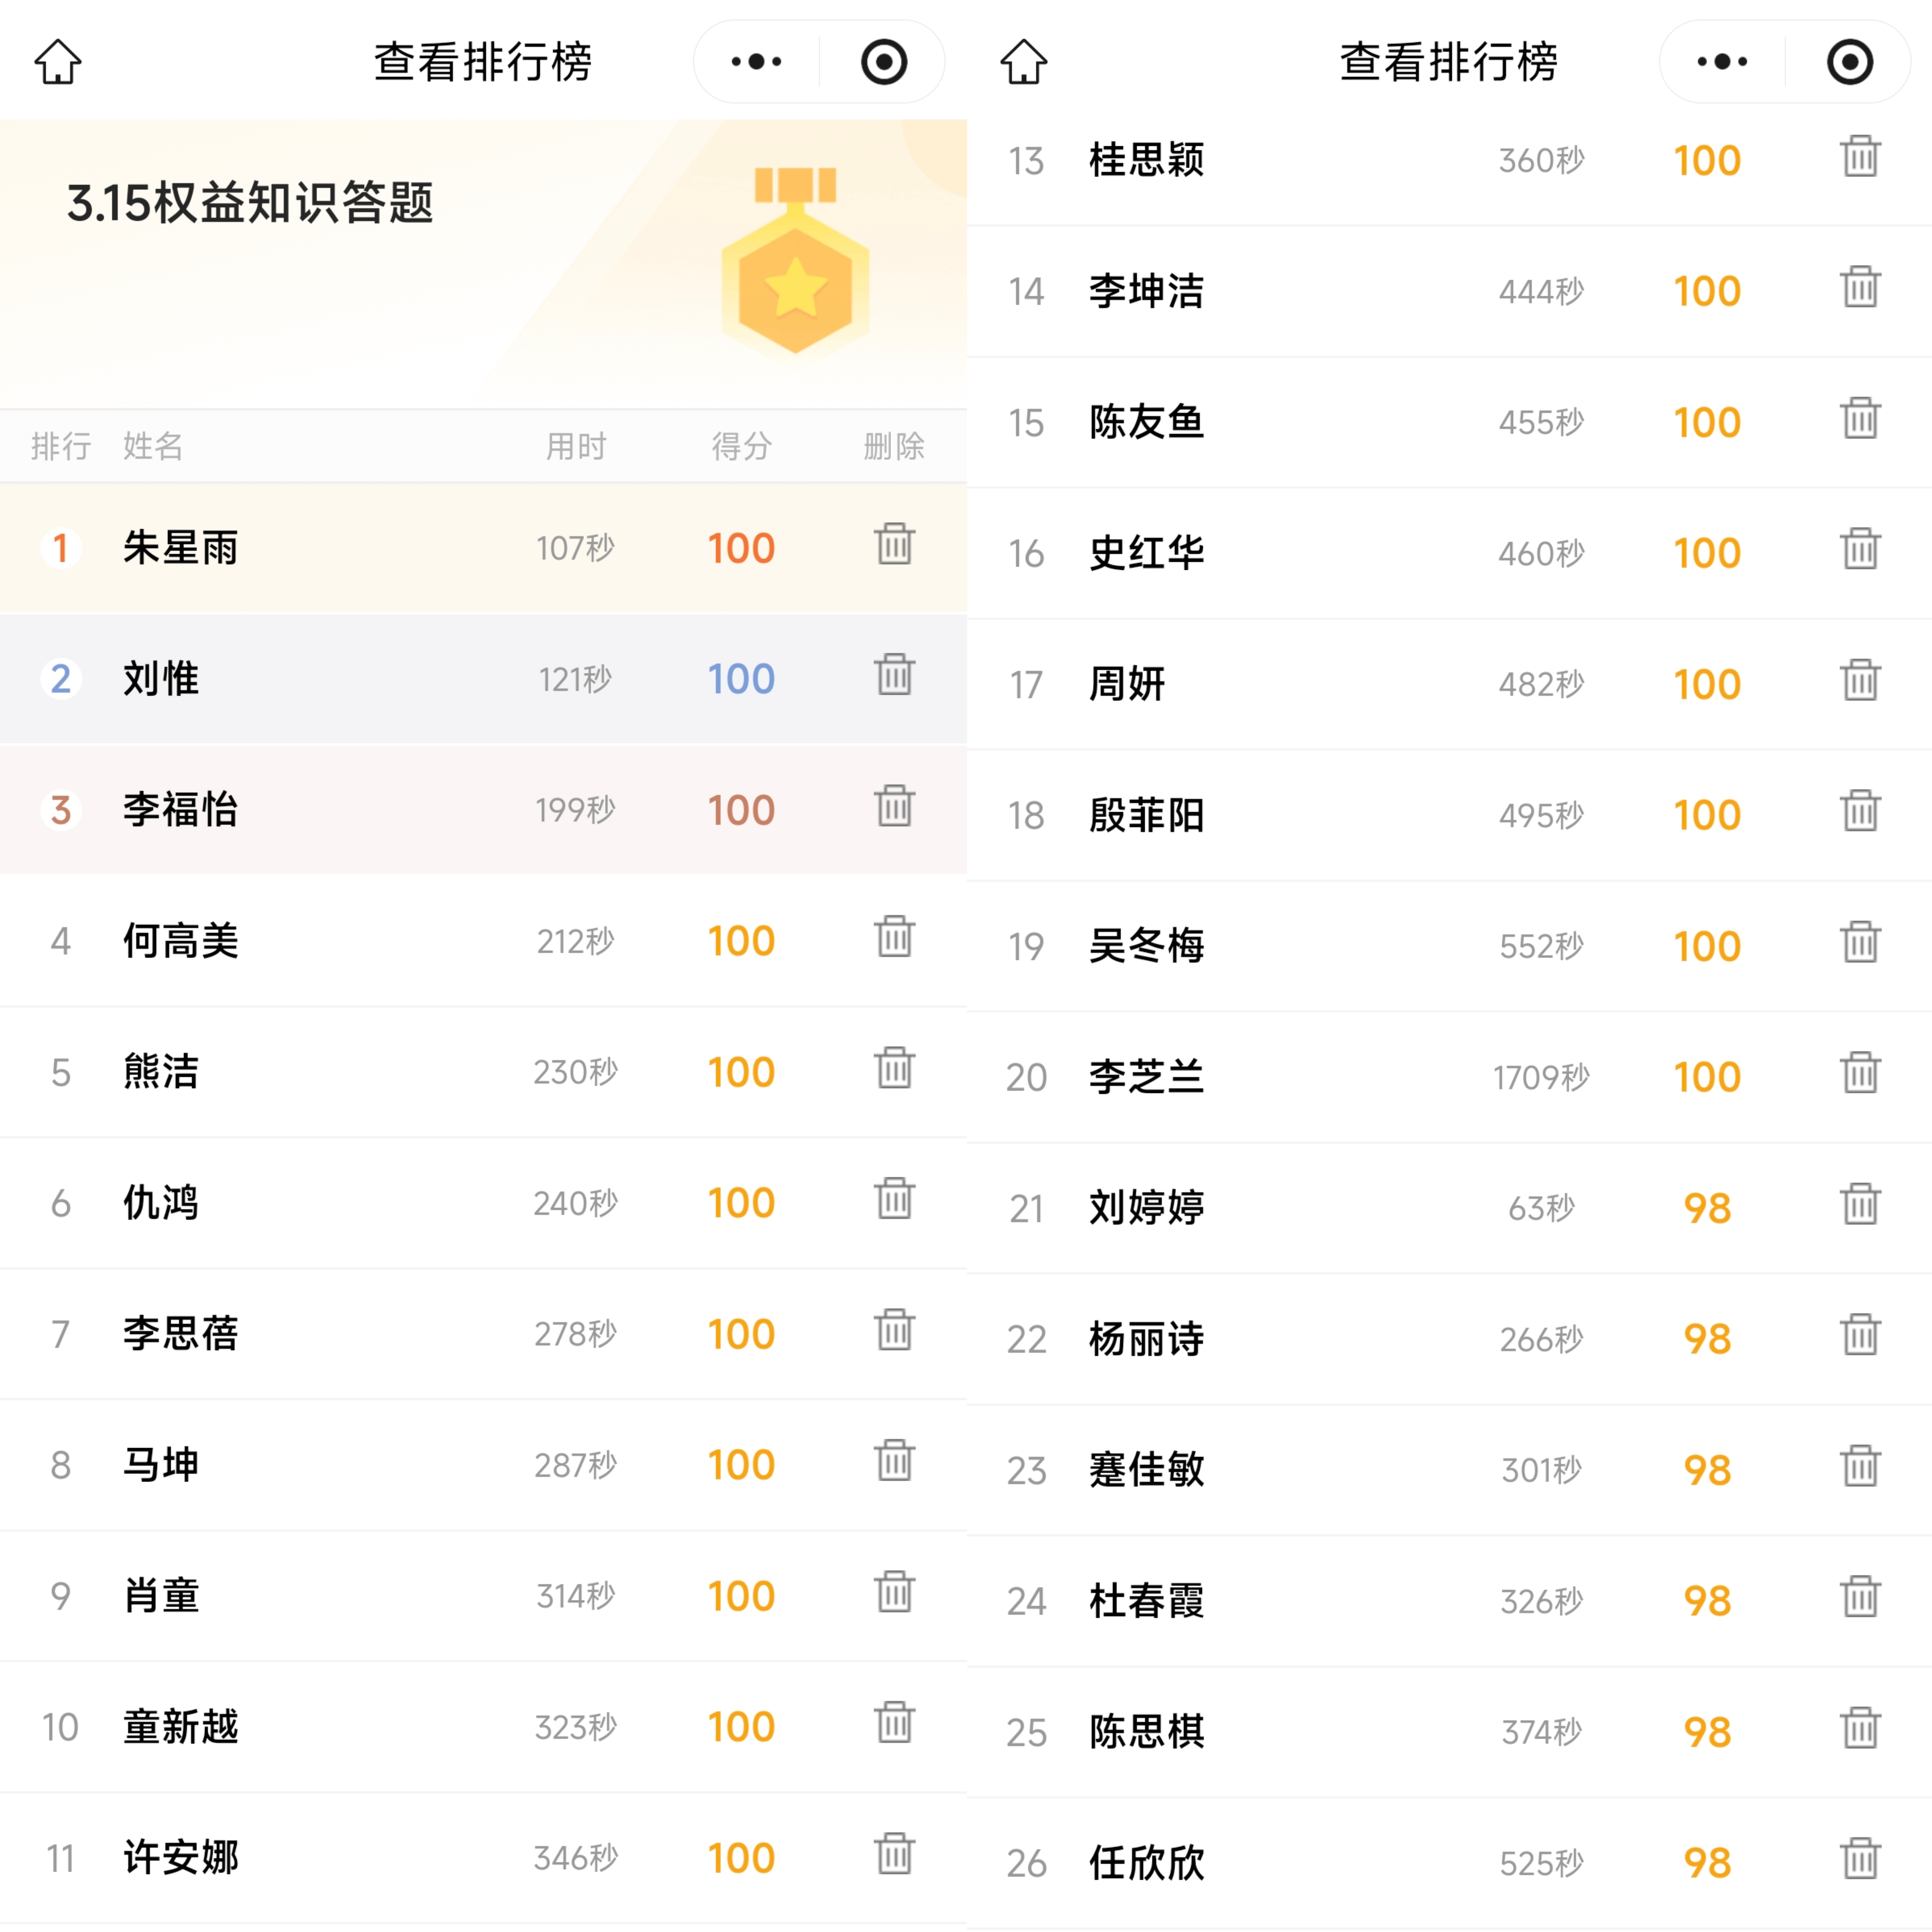
Task: Tap the circular close target in left header
Action: pyautogui.click(x=884, y=62)
